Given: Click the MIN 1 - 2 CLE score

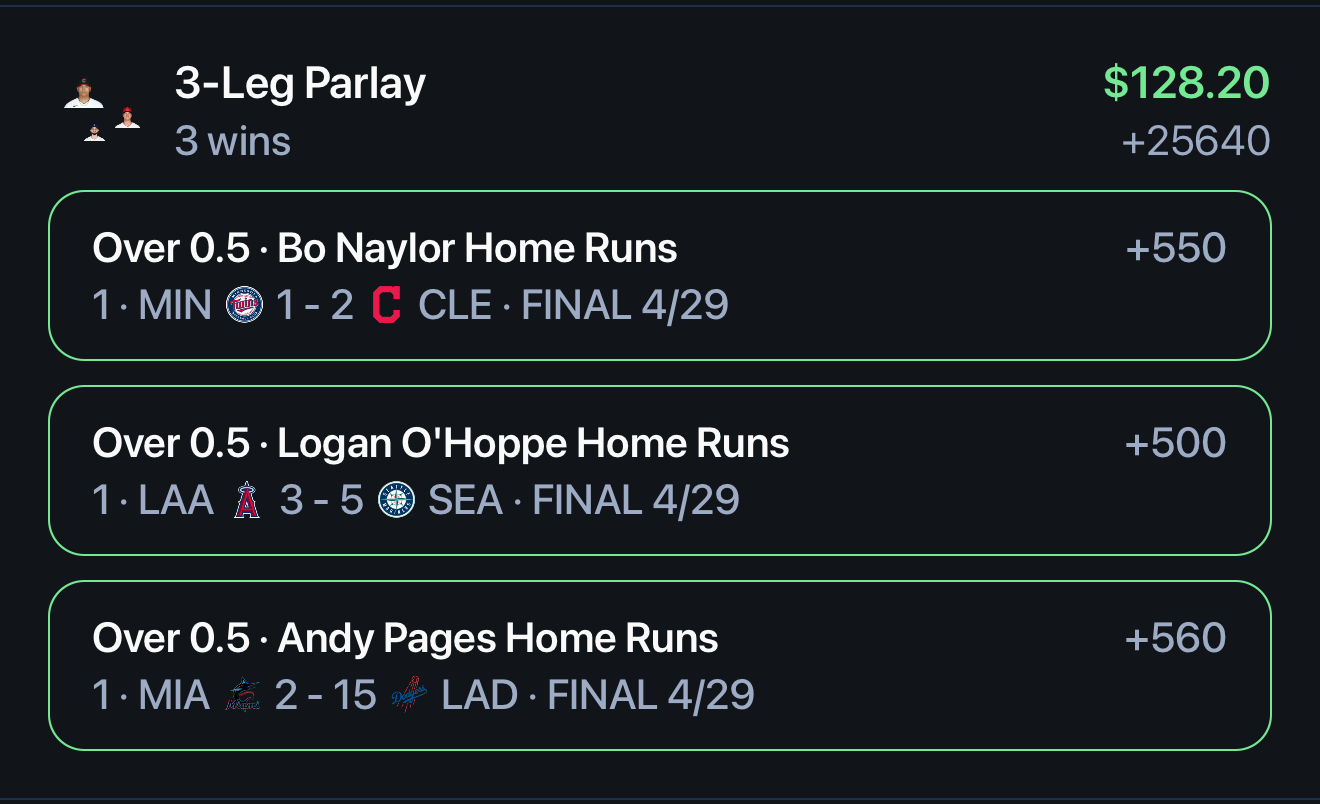Looking at the screenshot, I should pos(315,305).
